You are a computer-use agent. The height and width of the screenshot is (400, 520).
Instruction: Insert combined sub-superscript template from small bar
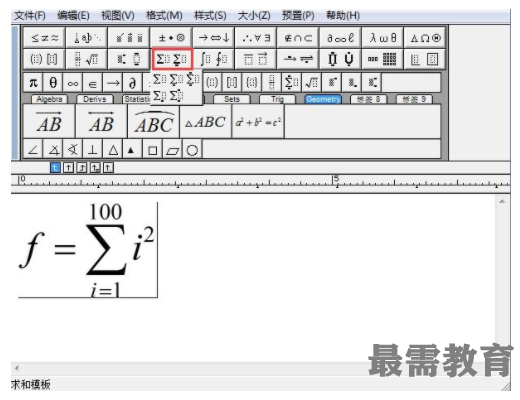click(x=372, y=82)
